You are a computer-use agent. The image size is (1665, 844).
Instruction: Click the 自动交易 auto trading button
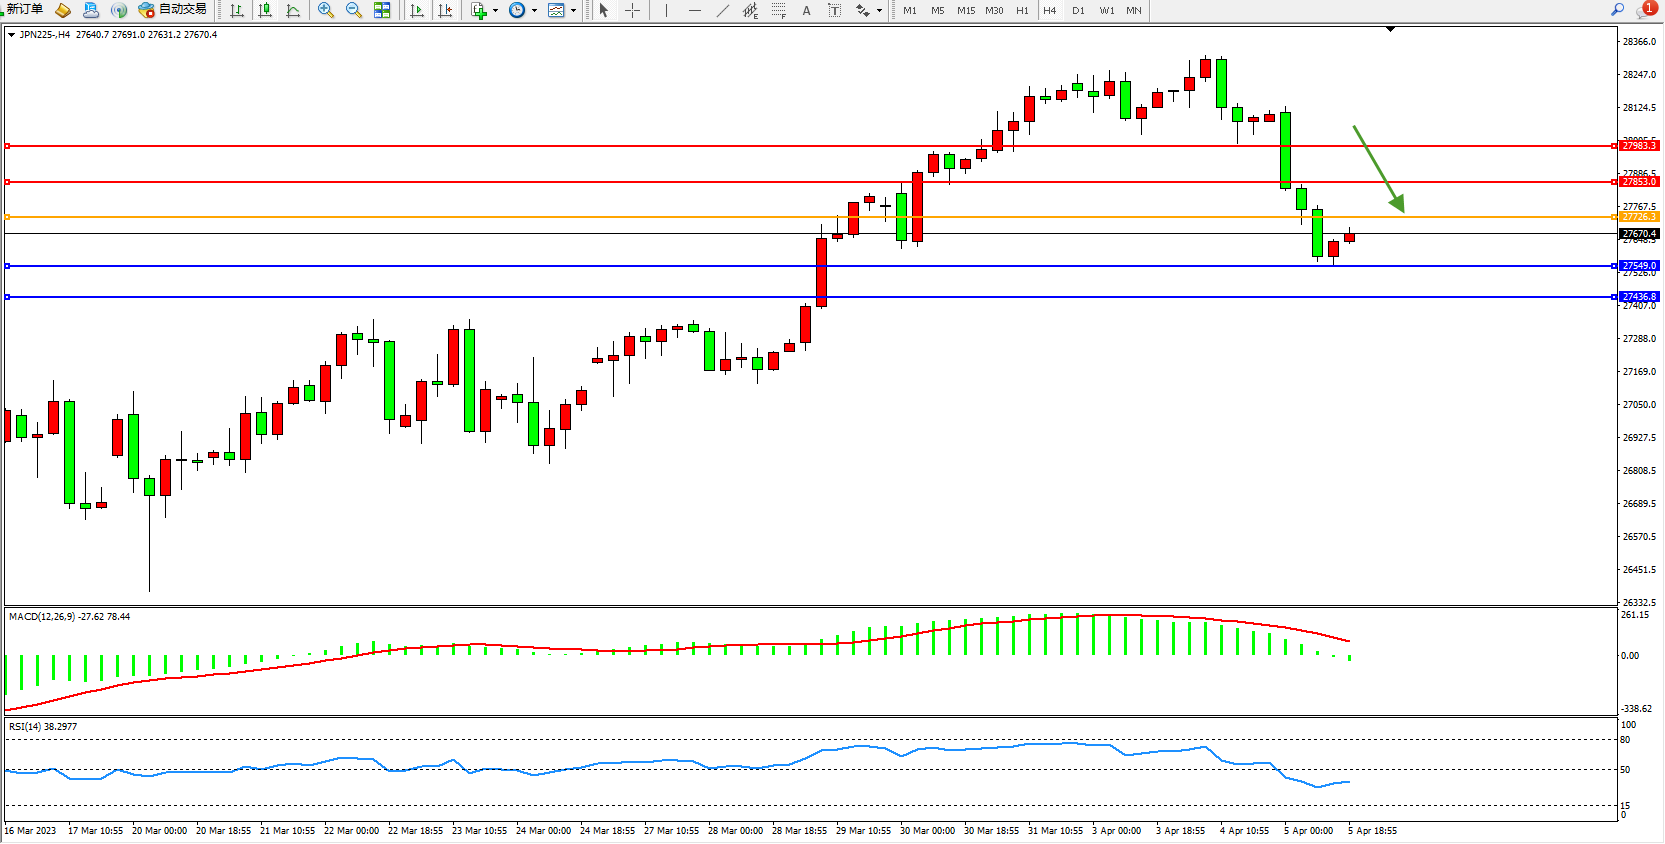coord(173,9)
